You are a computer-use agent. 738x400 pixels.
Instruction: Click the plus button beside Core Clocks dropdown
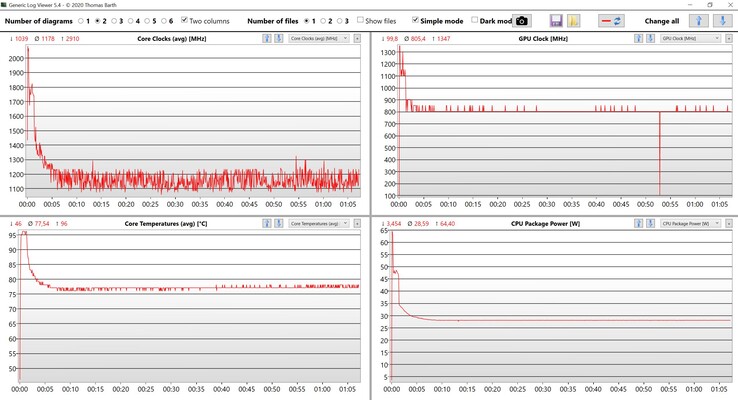358,38
